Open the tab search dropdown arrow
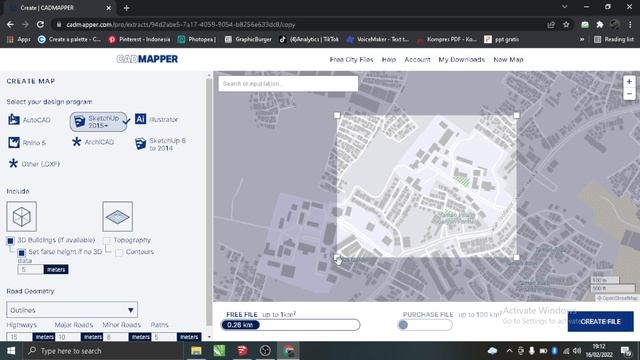 point(564,7)
